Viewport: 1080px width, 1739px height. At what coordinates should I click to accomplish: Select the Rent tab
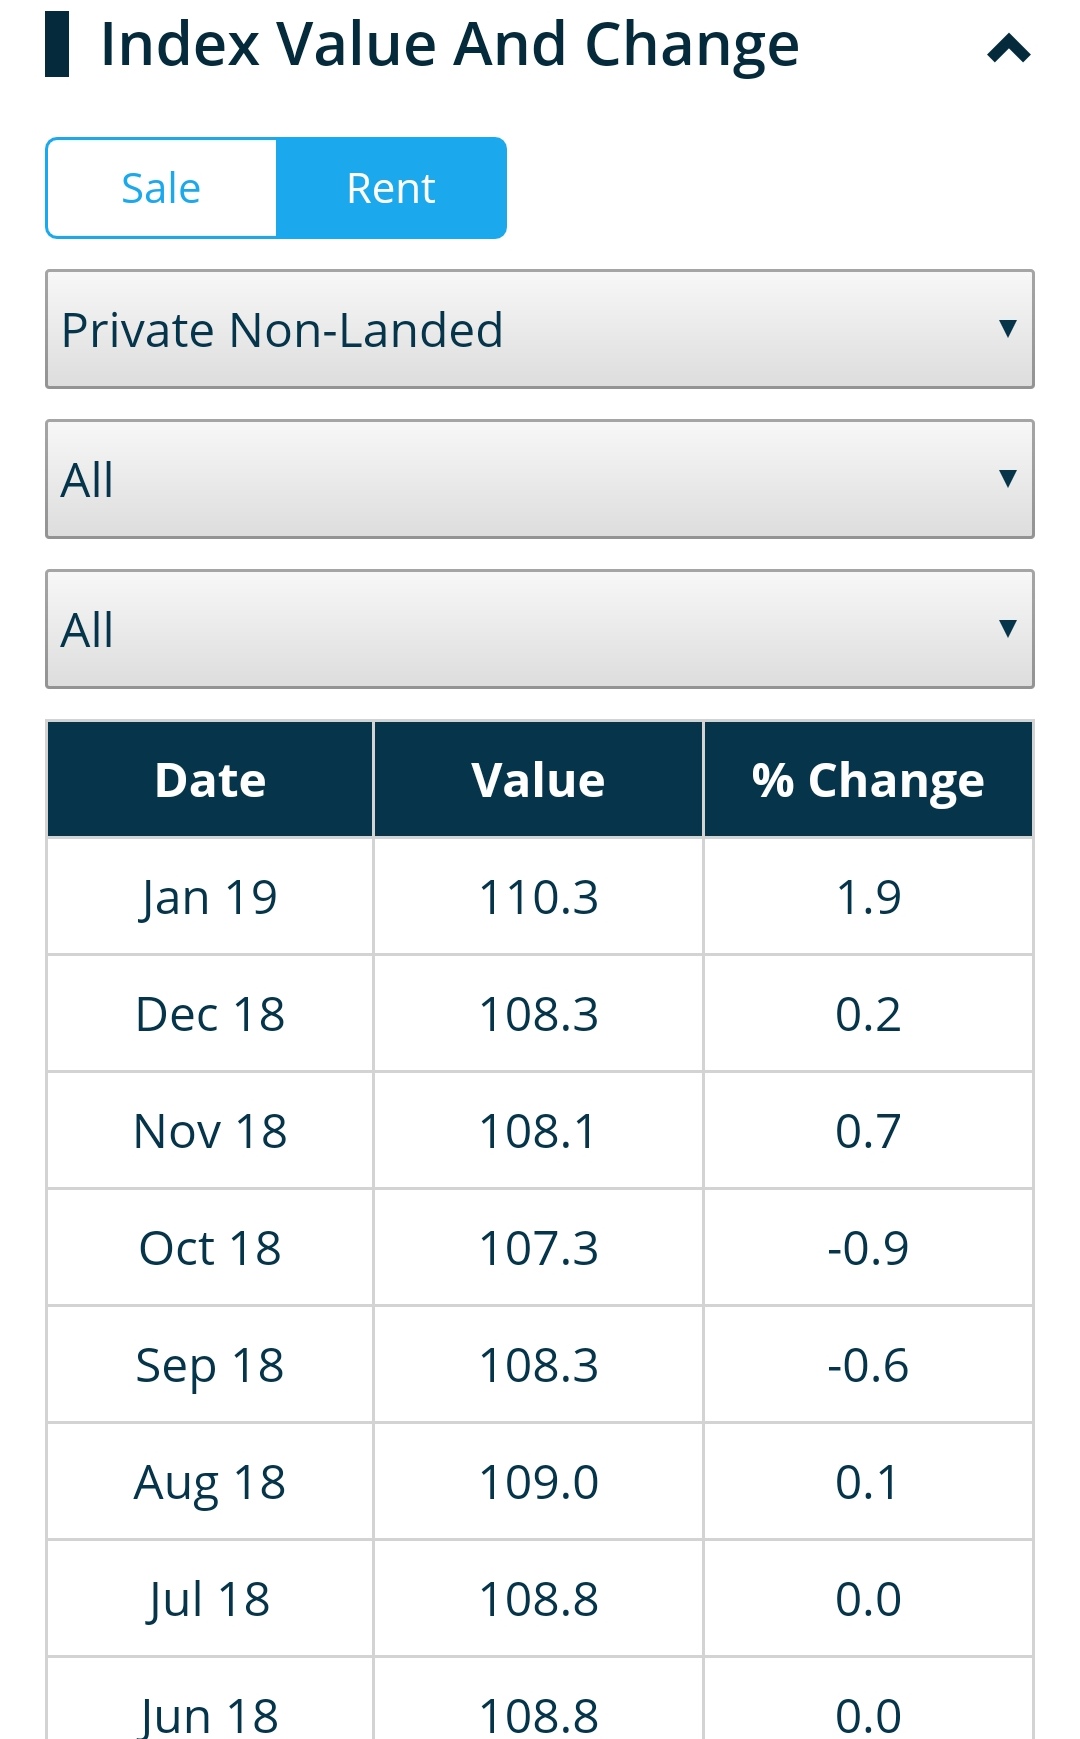391,188
